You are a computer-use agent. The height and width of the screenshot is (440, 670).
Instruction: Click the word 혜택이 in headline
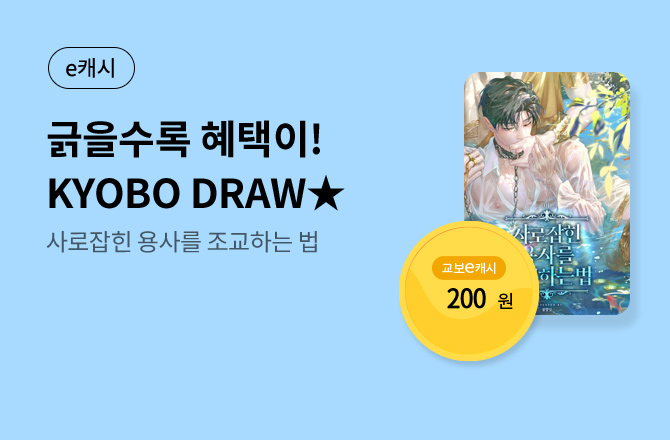tap(255, 139)
